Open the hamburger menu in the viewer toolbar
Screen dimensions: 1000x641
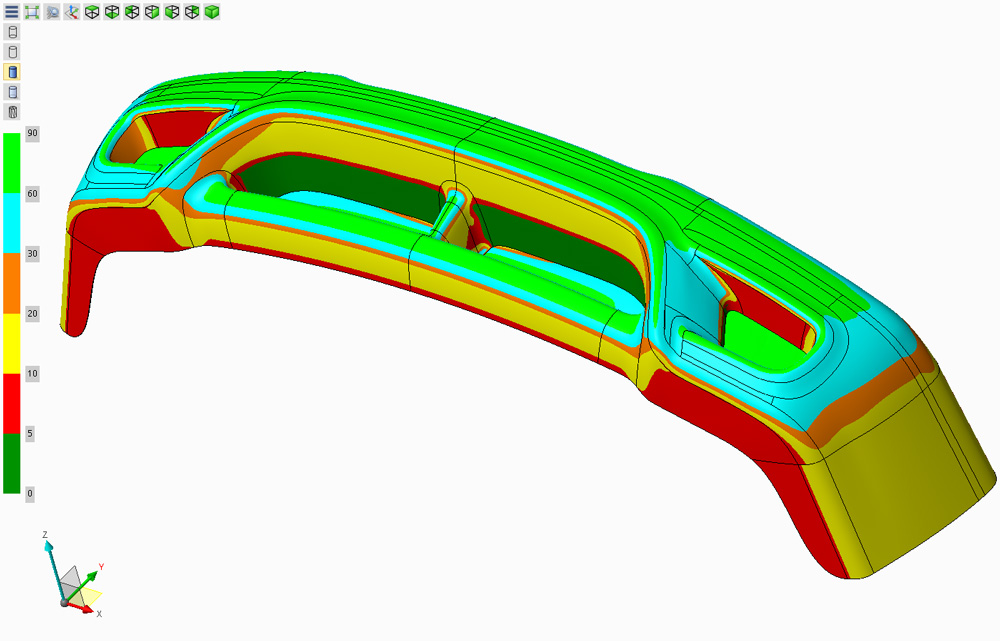(11, 11)
